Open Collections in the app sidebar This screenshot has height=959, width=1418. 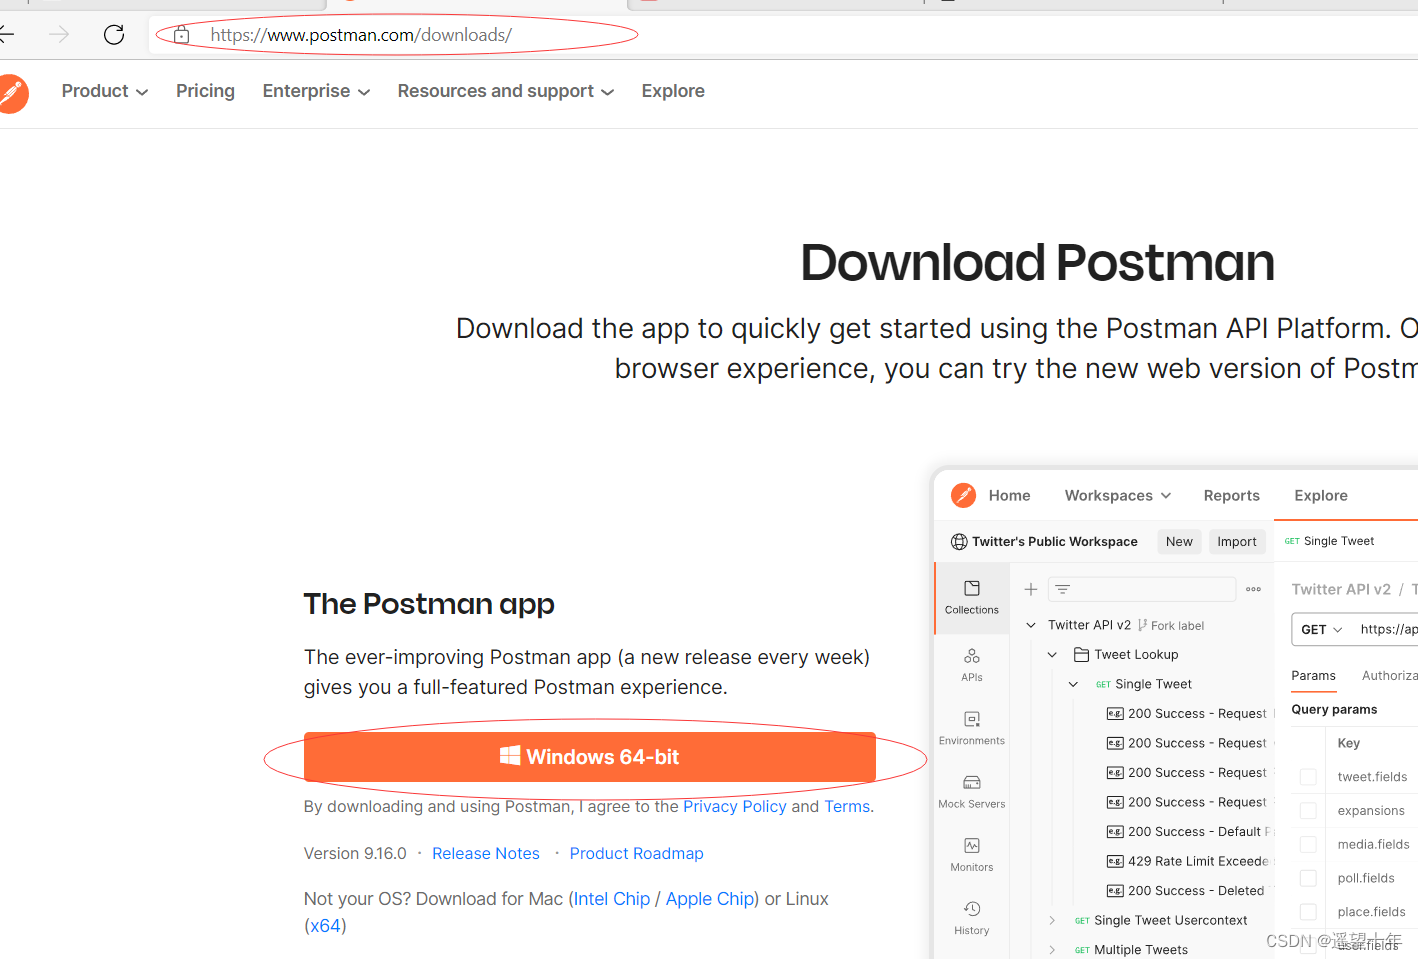click(x=972, y=597)
